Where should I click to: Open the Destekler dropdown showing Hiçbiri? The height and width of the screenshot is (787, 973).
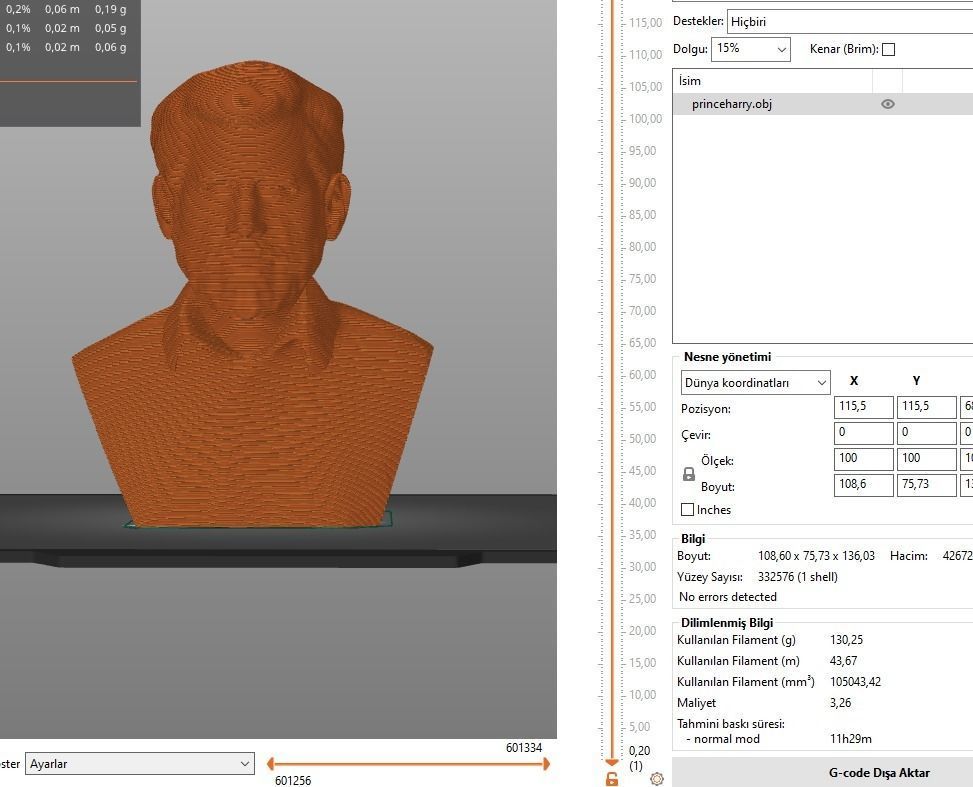(850, 22)
